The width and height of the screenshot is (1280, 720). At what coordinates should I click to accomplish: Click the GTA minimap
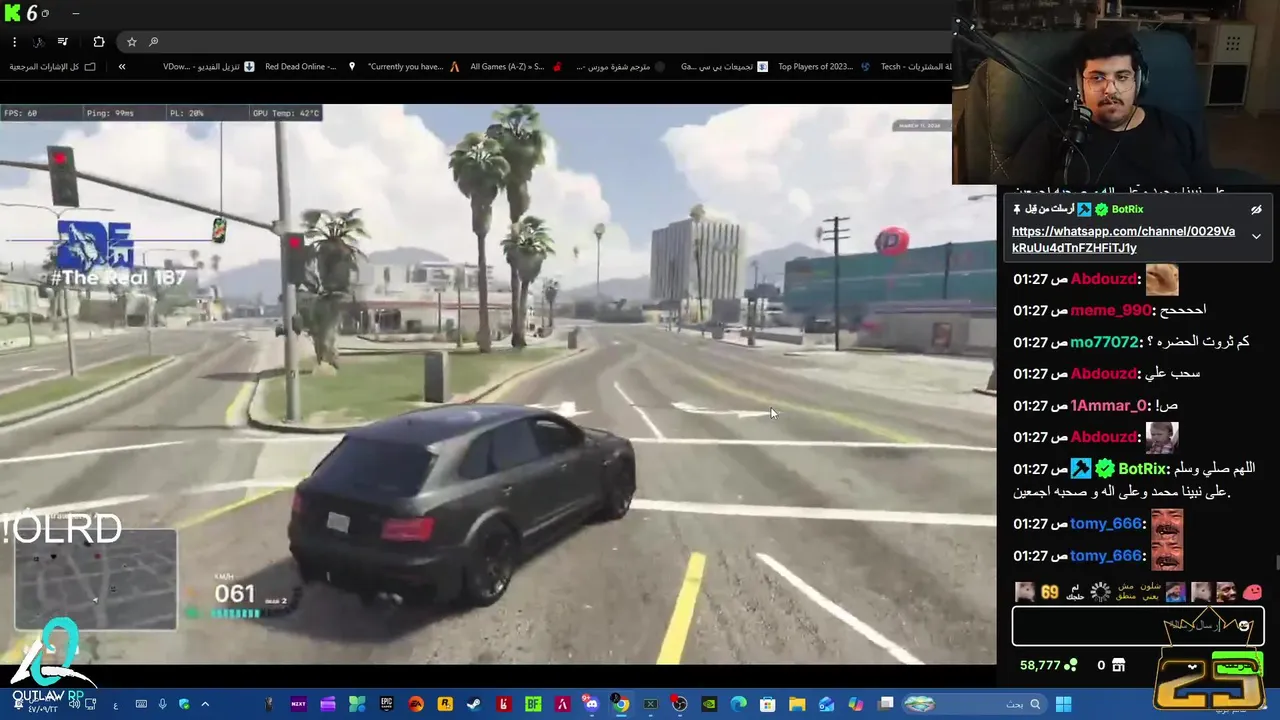pos(96,580)
